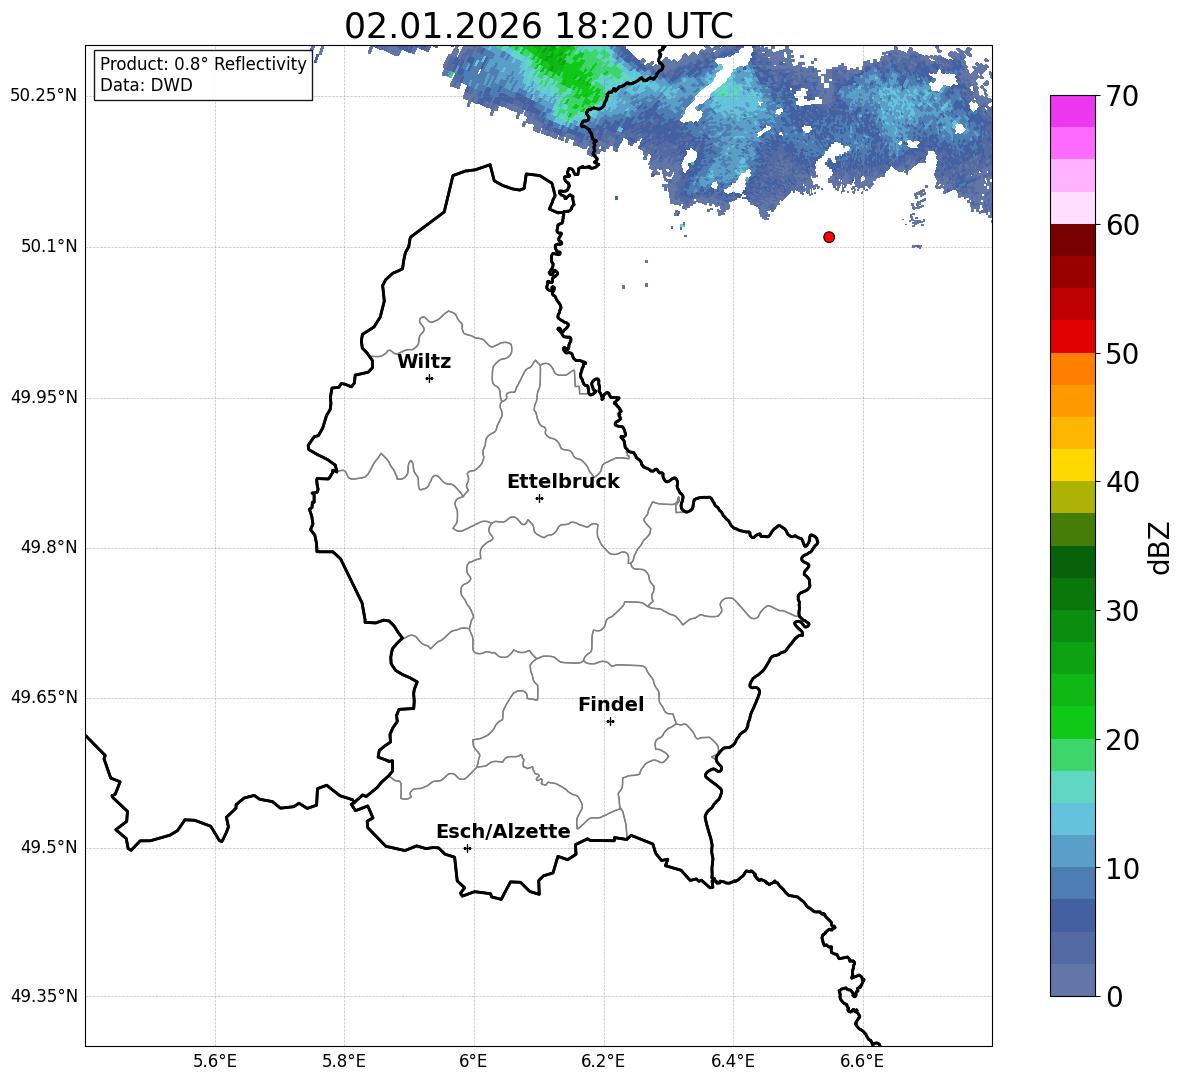
Task: Click the 10 tick label on colorbar
Action: point(1122,868)
